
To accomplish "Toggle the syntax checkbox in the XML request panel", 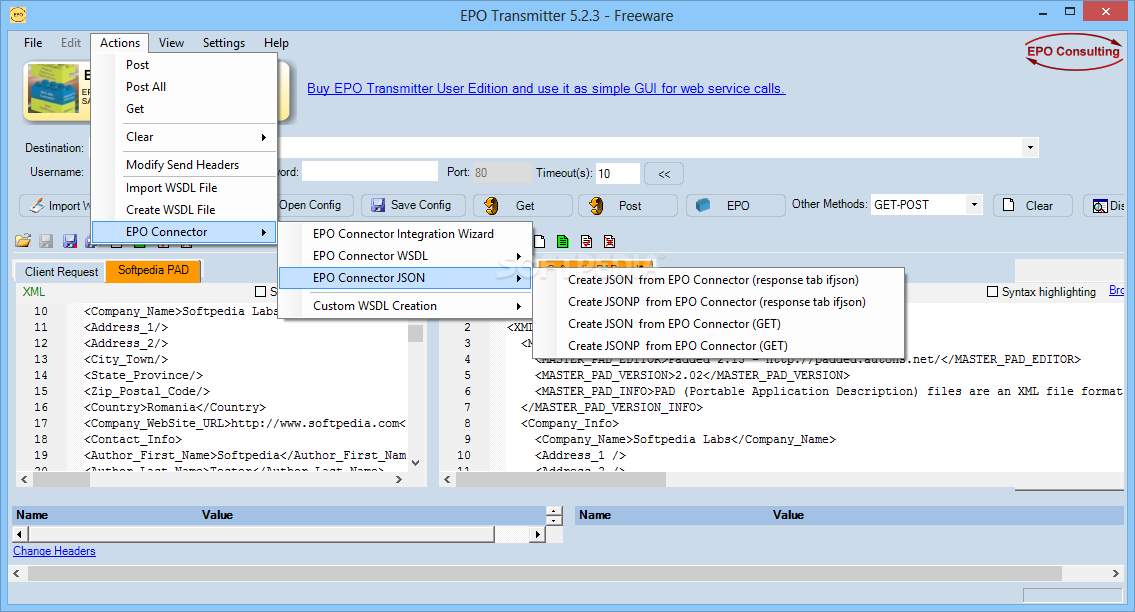I will click(261, 292).
